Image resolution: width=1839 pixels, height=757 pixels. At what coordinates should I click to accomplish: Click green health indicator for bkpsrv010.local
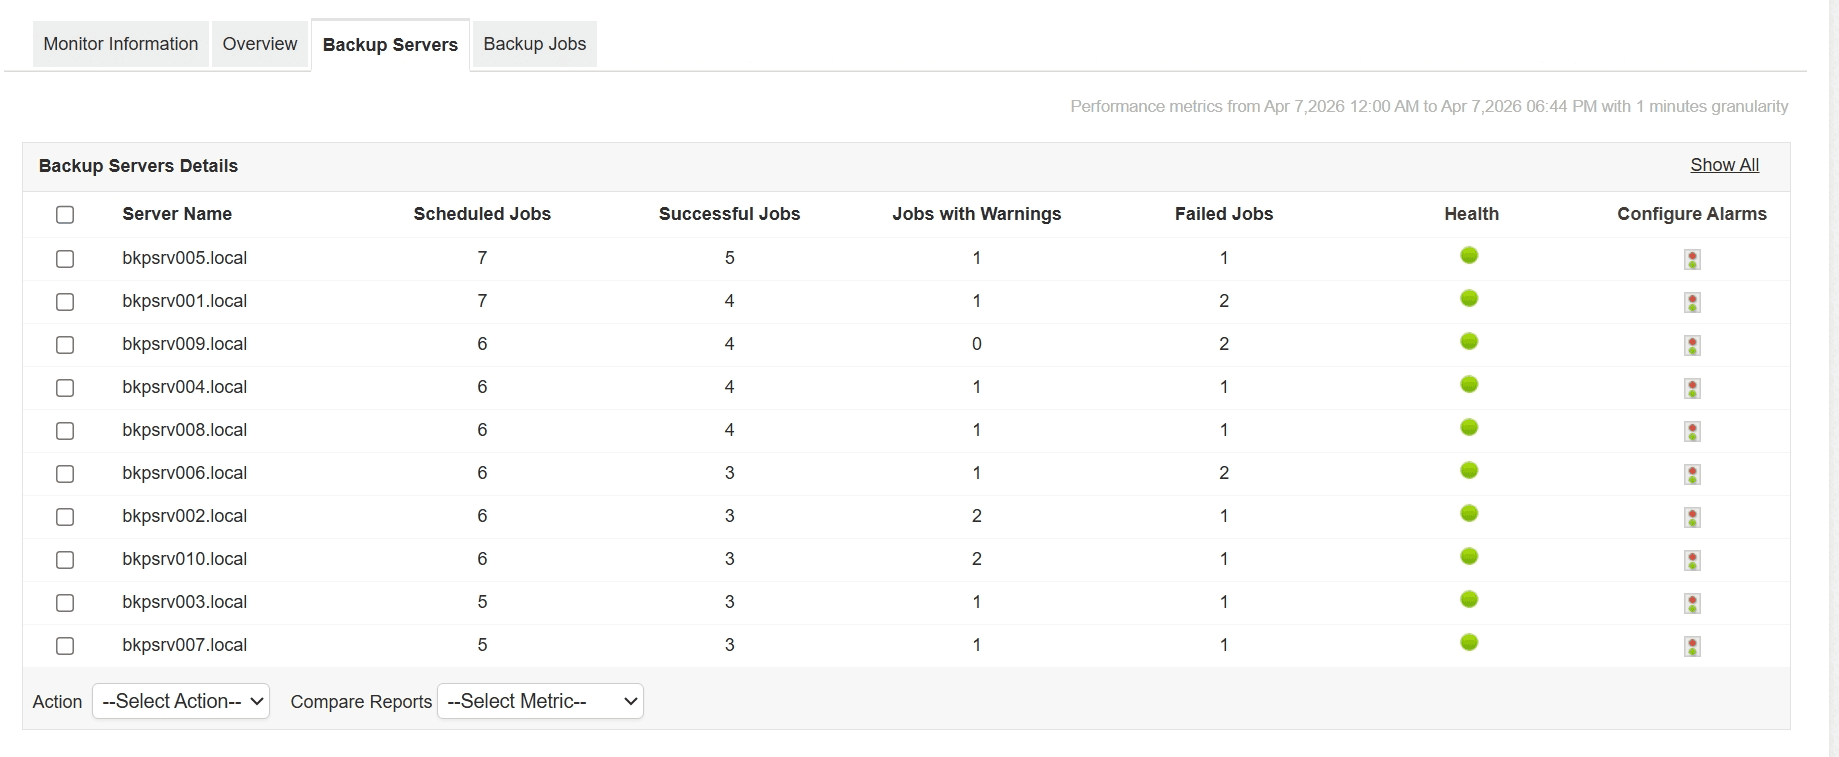click(1469, 556)
